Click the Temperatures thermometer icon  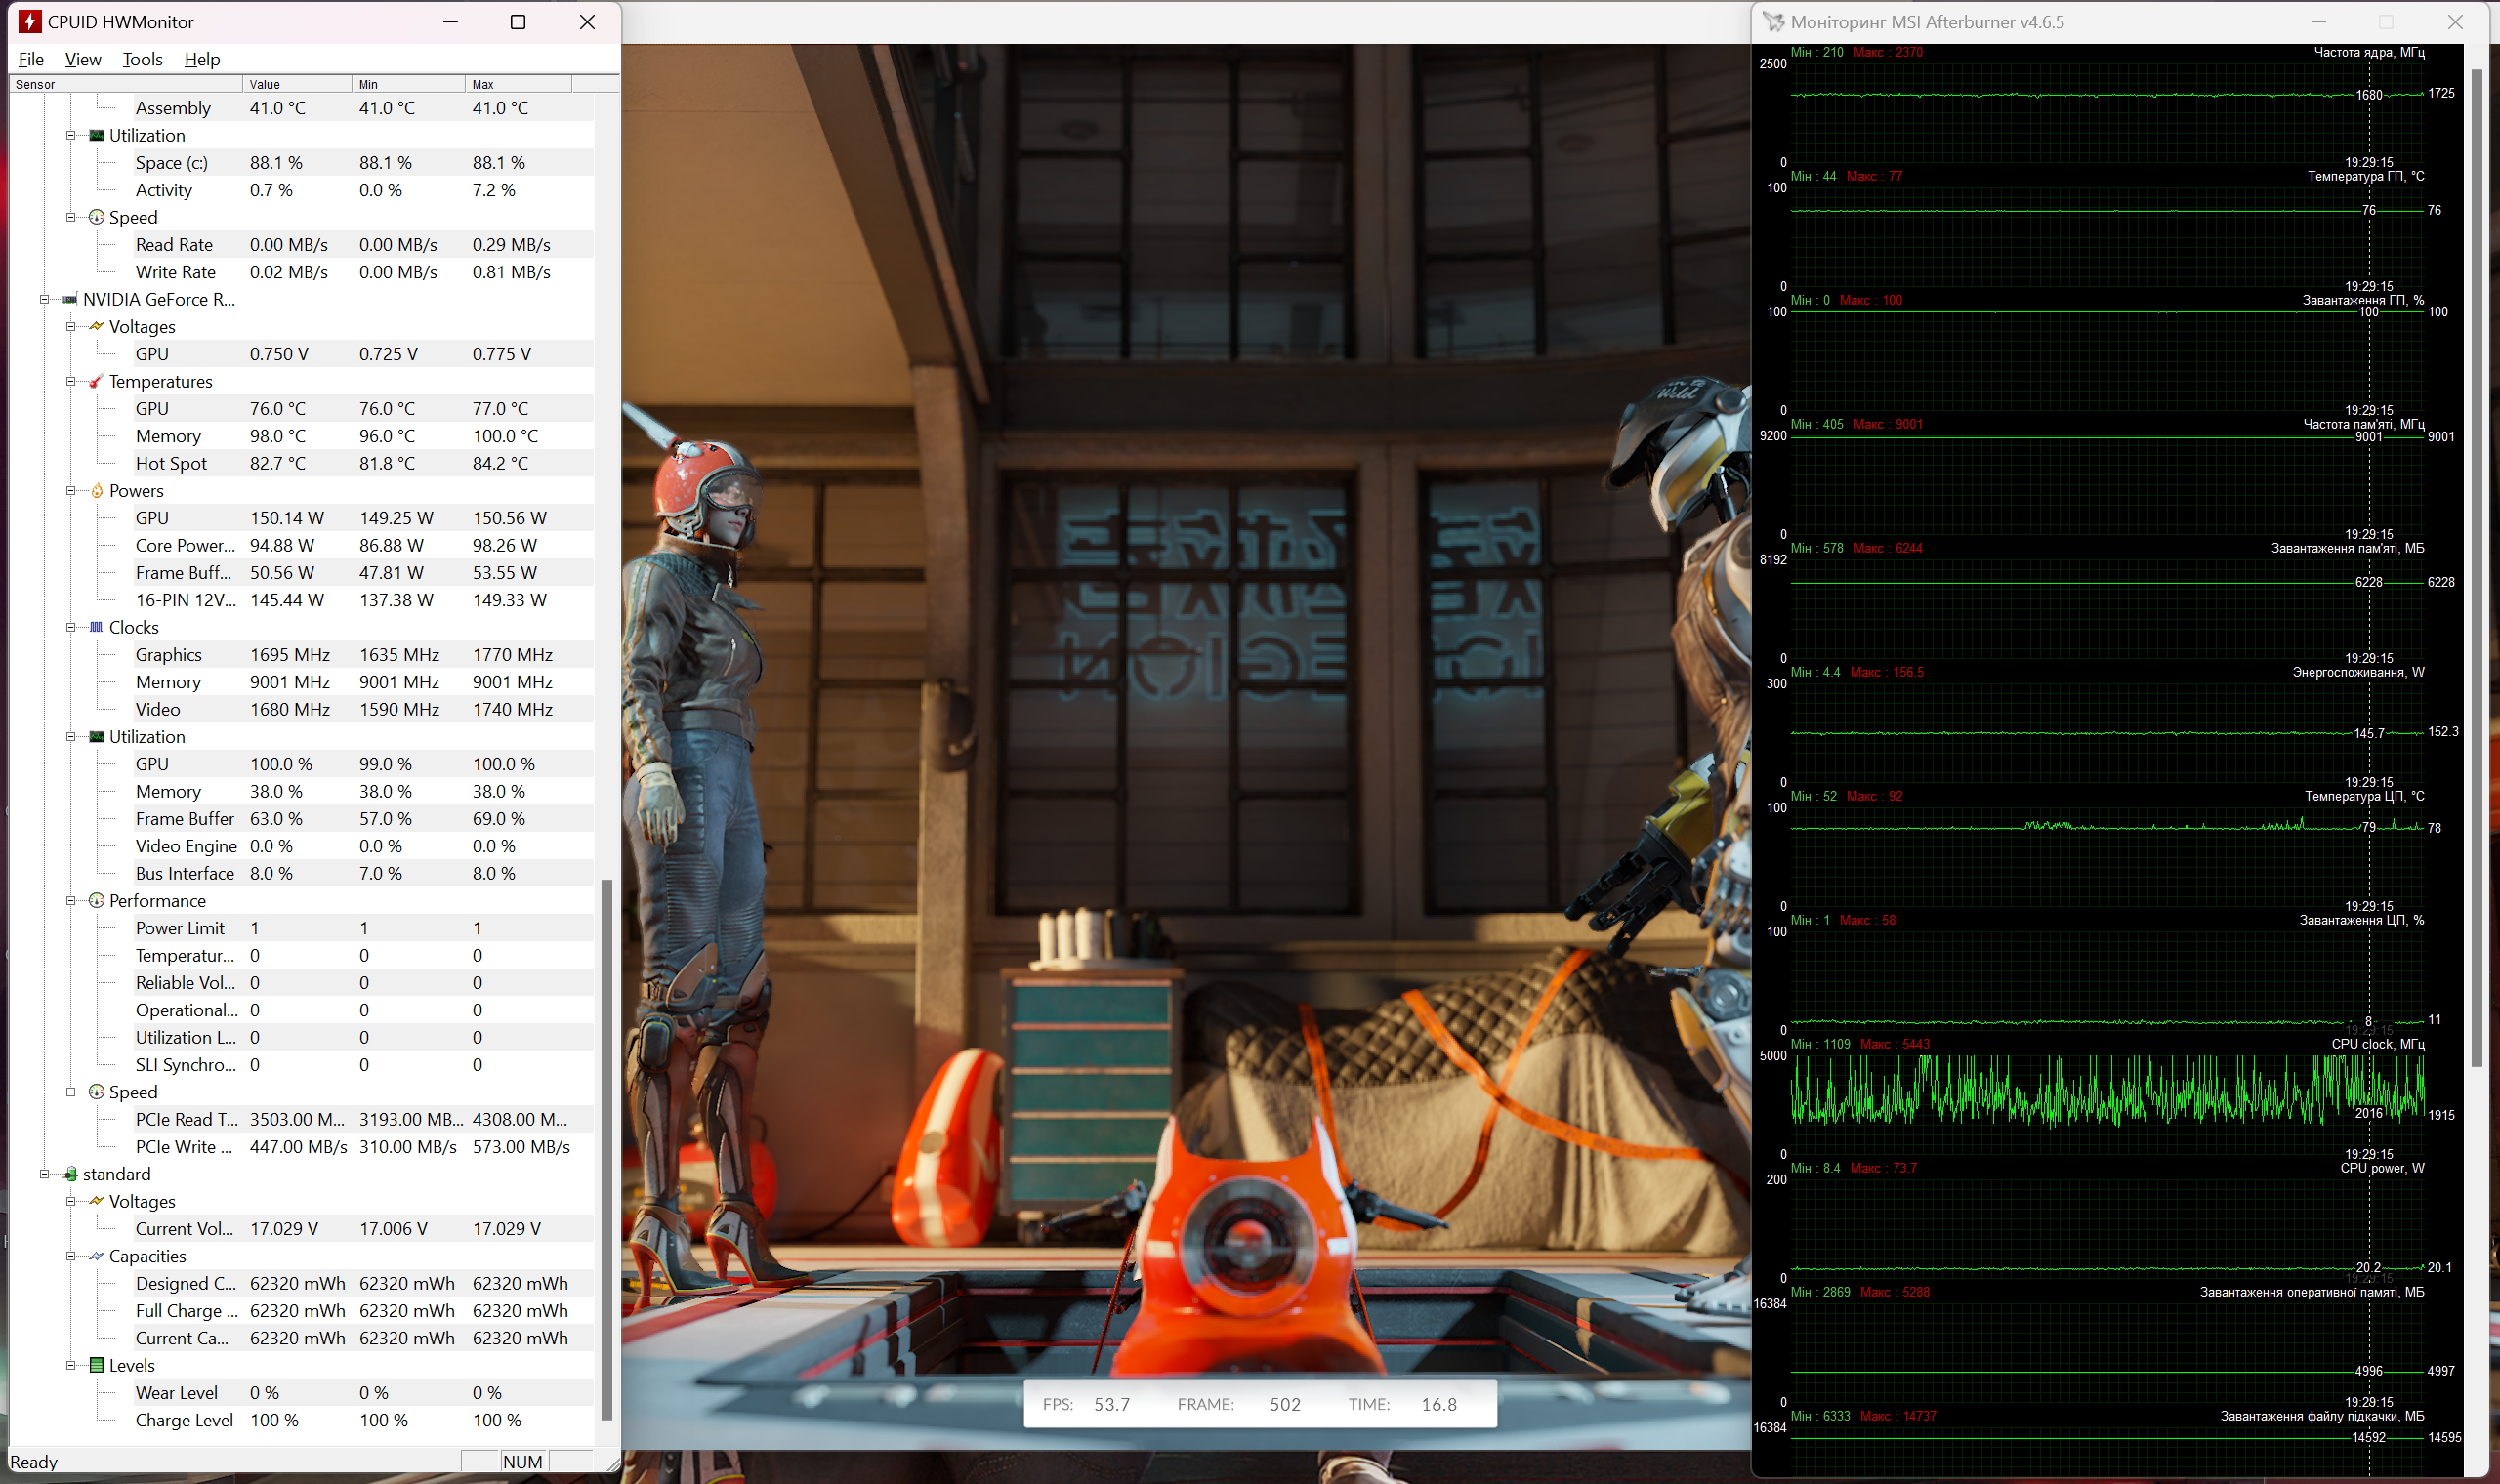[96, 381]
